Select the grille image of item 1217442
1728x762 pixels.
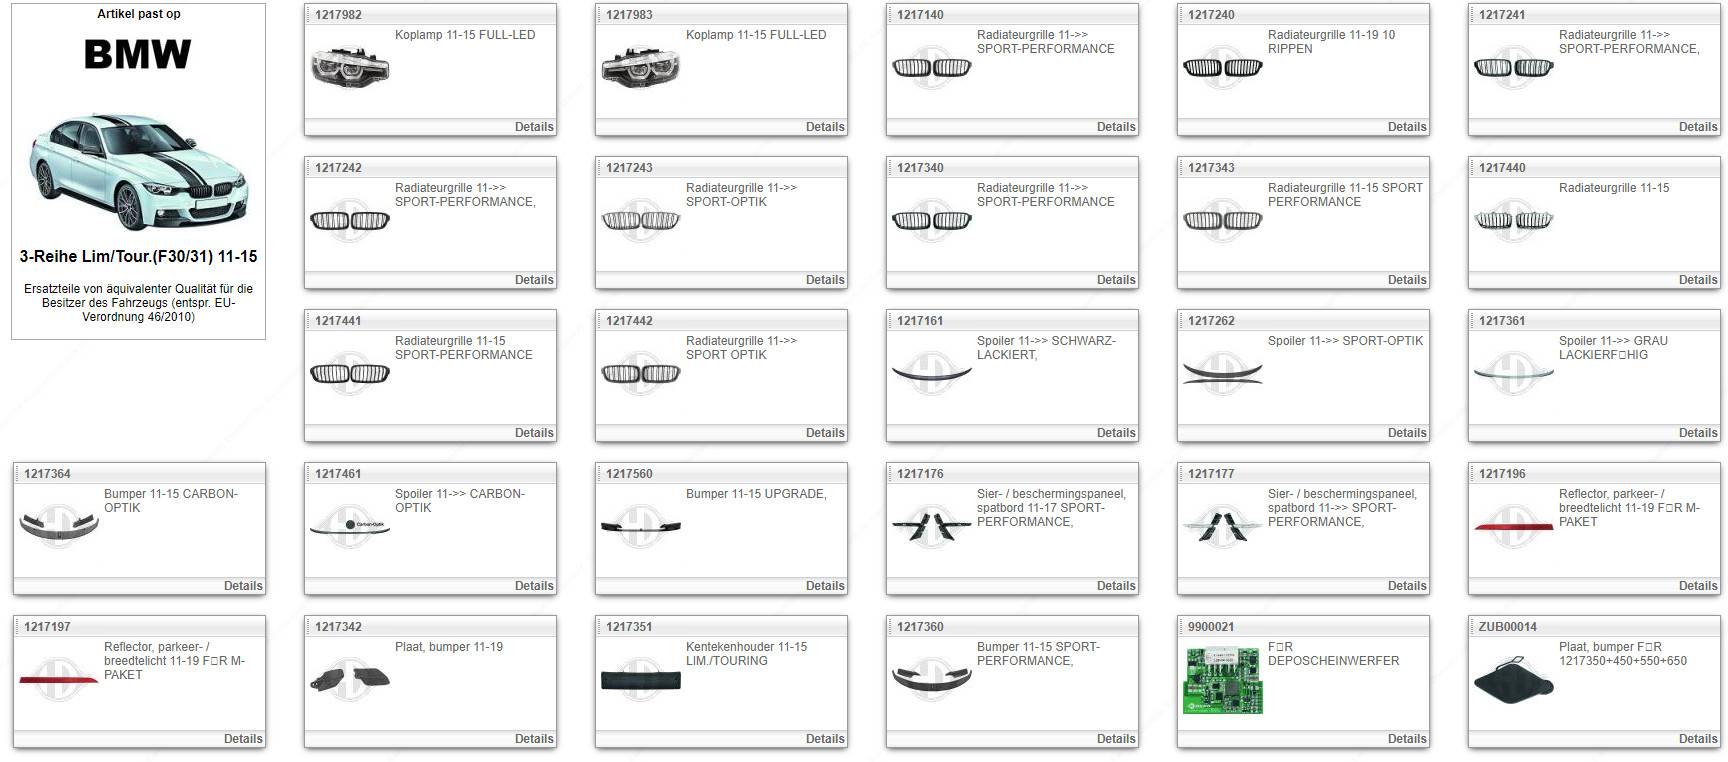coord(641,374)
